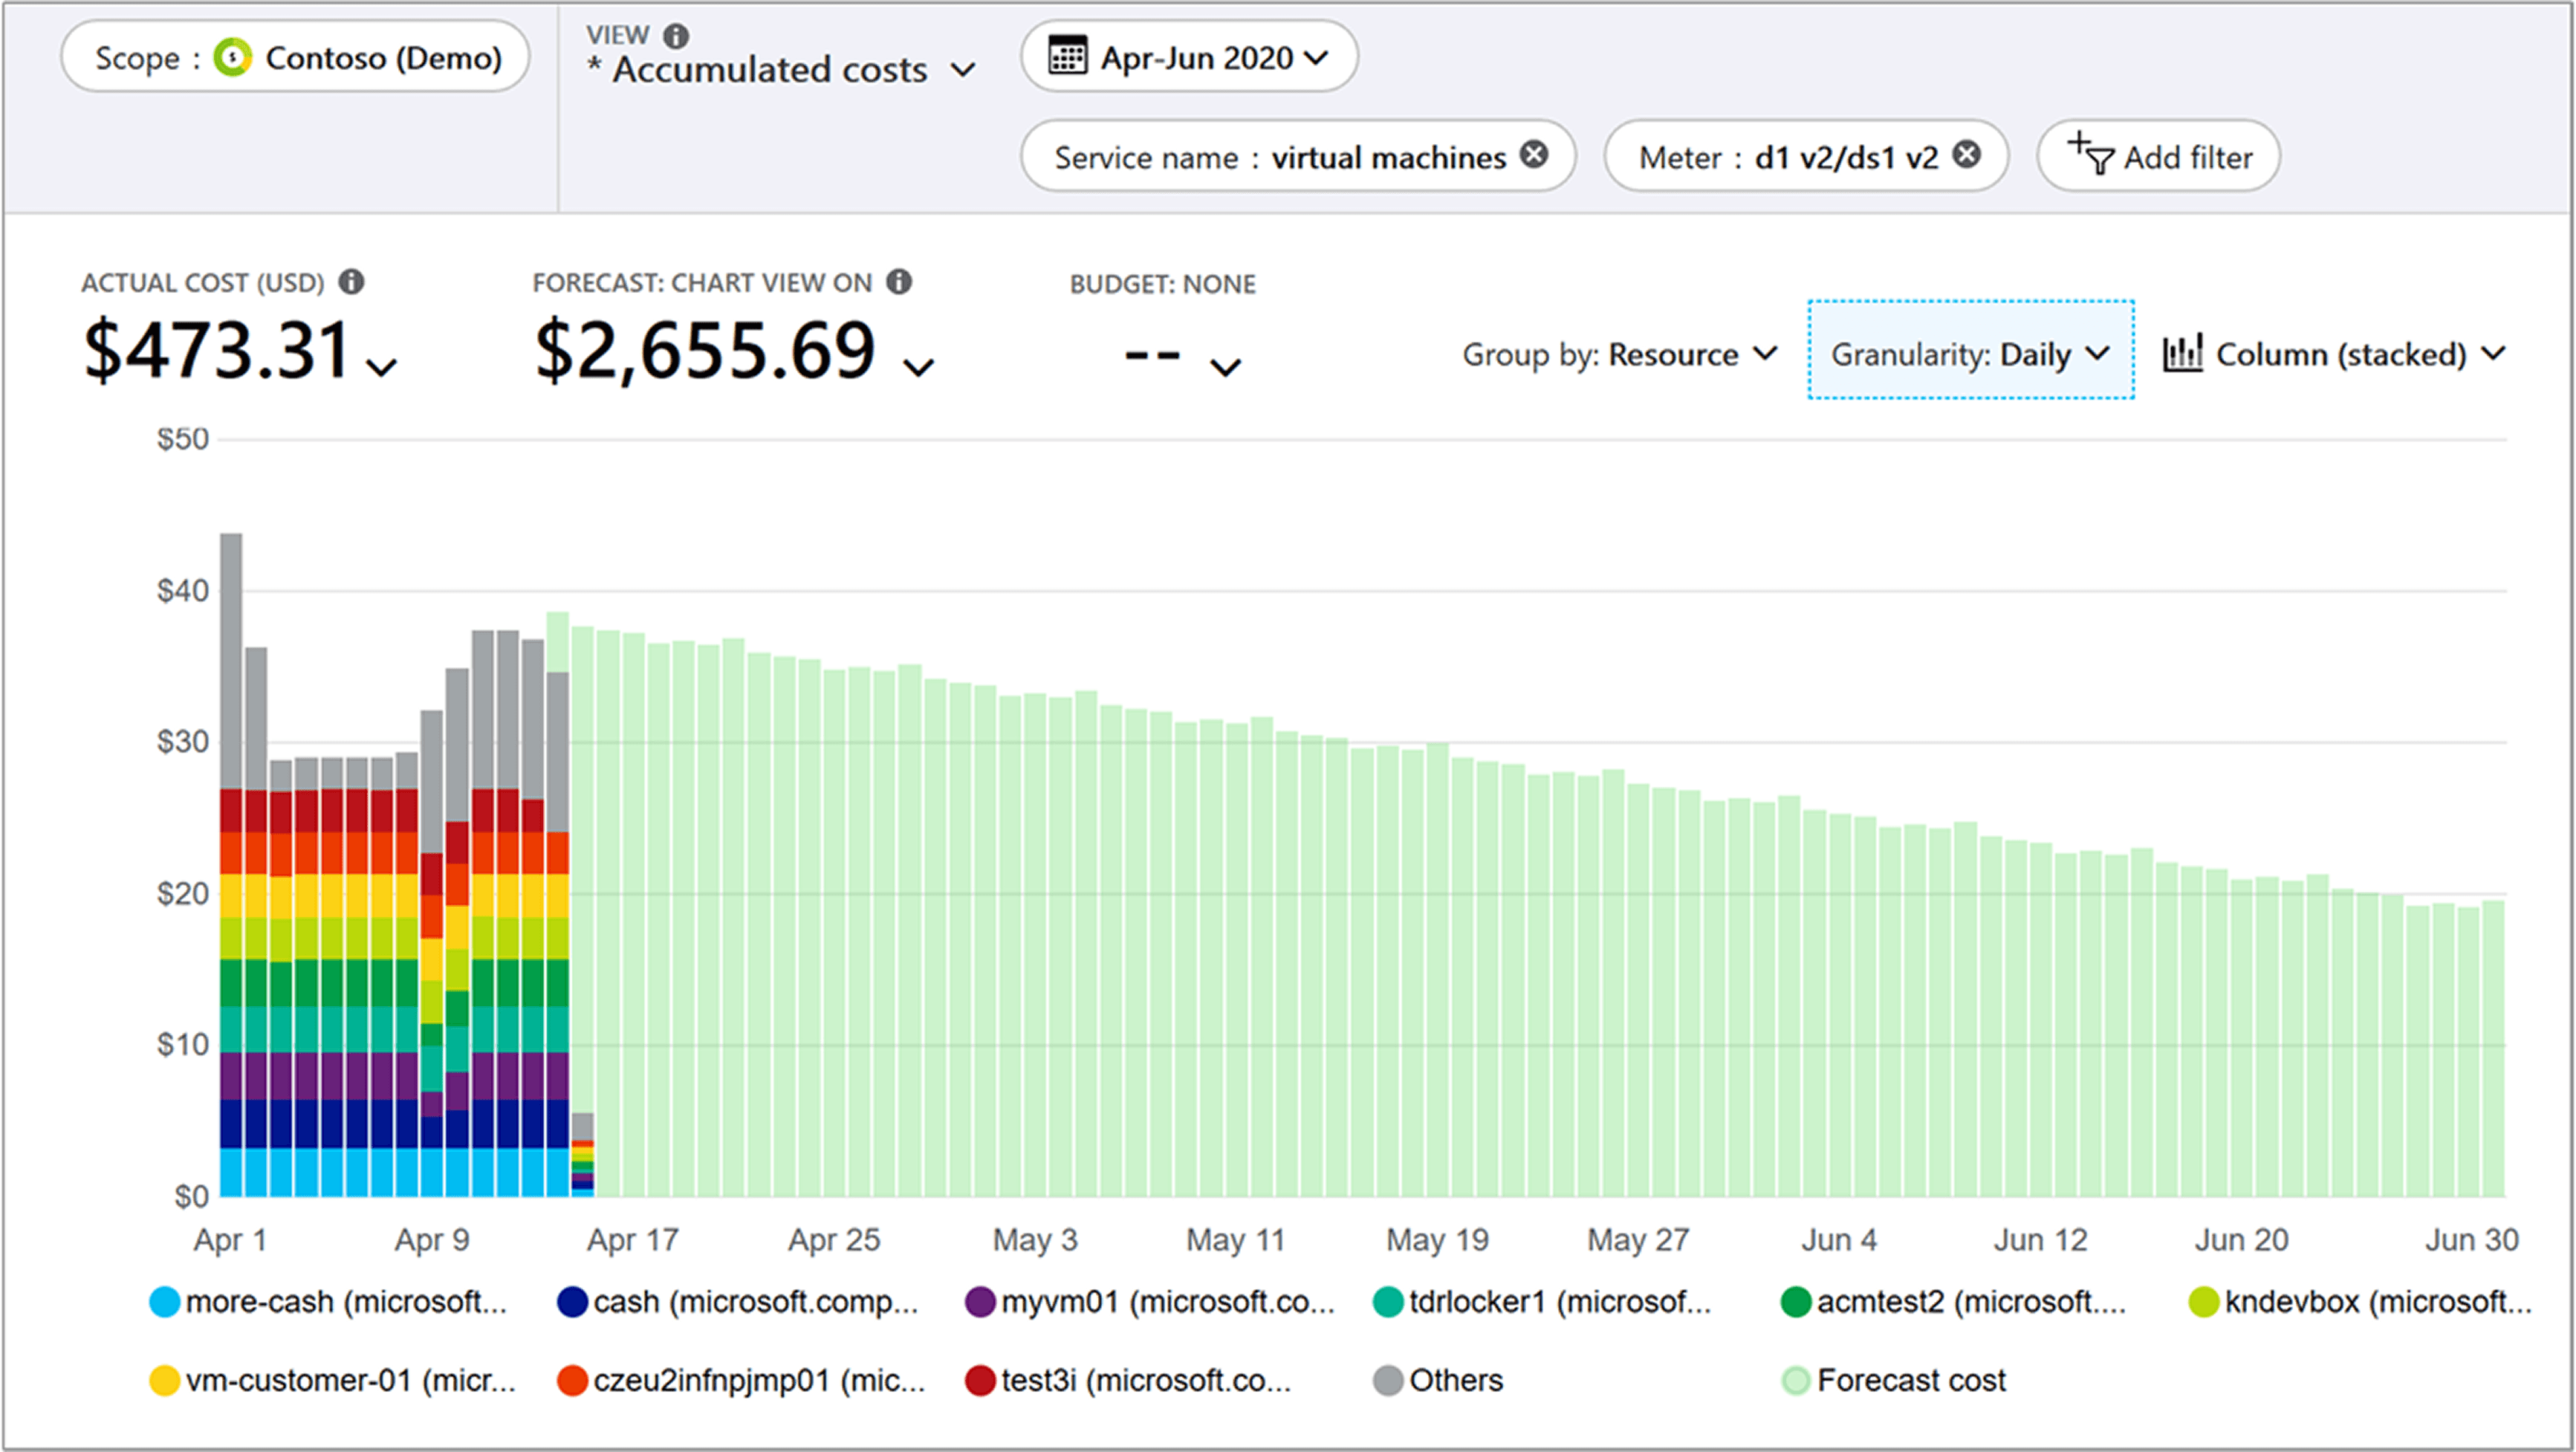Click the Scope Contoso (Demo) pill

pyautogui.click(x=295, y=57)
